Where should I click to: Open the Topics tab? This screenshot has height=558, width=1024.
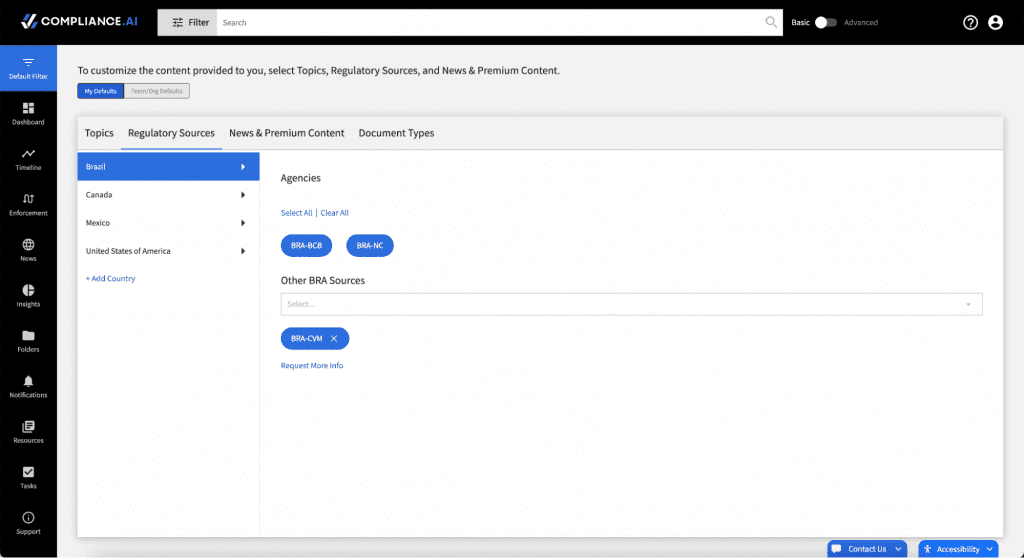point(99,133)
